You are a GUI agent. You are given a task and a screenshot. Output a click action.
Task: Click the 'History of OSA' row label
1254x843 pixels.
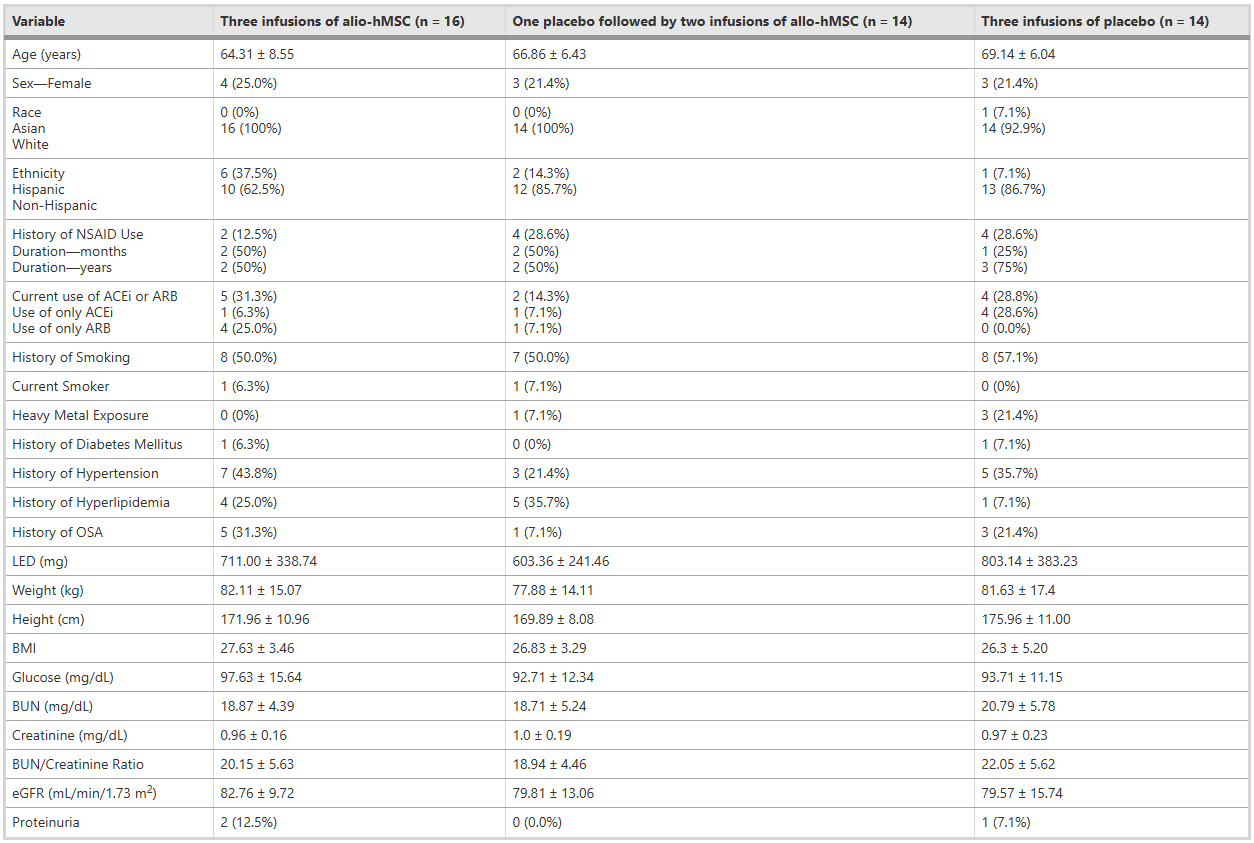pos(57,532)
